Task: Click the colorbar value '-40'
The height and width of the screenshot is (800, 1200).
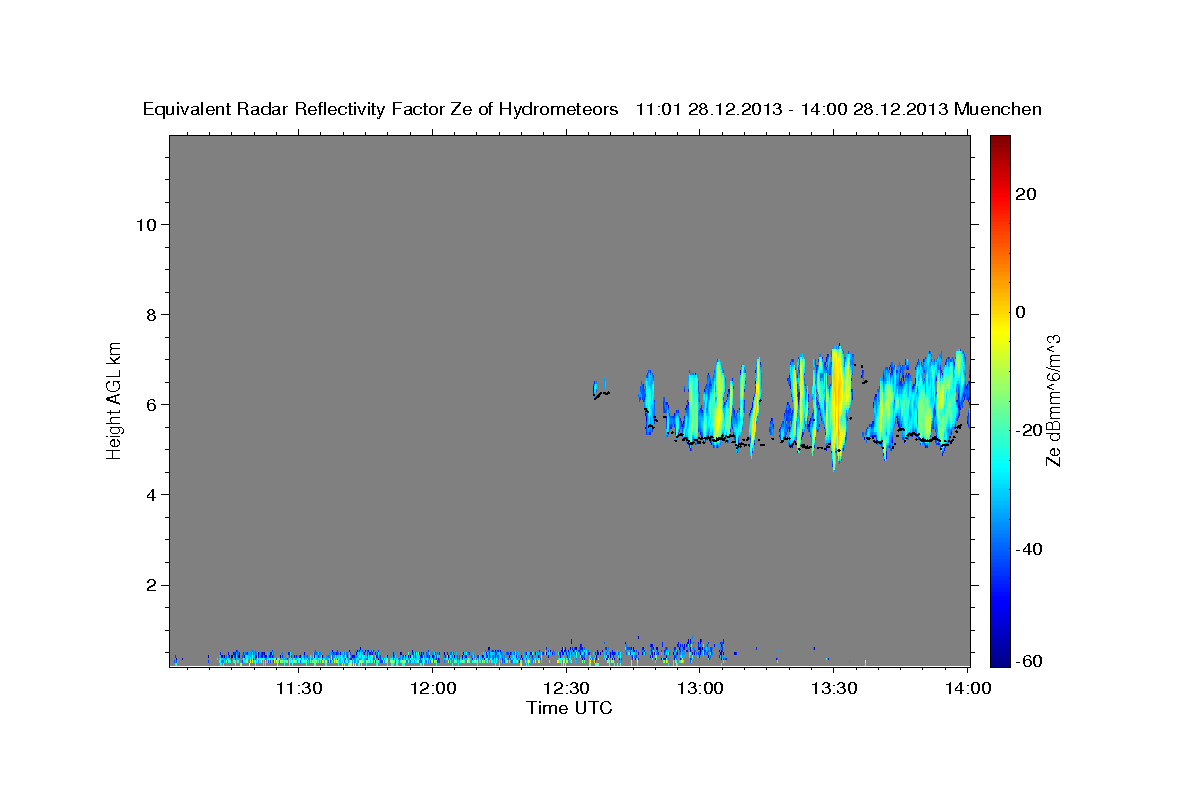Action: click(x=1028, y=548)
